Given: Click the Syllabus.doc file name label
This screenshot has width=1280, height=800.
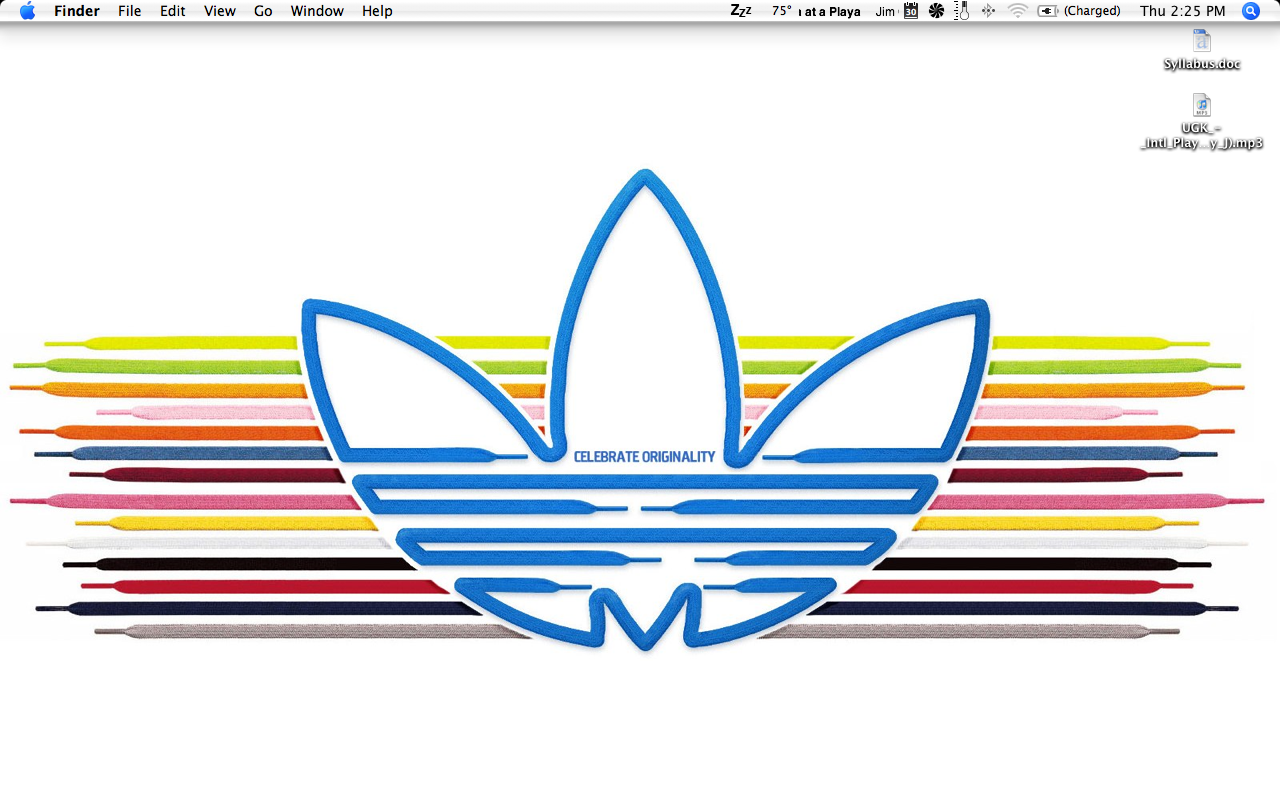Looking at the screenshot, I should 1202,64.
